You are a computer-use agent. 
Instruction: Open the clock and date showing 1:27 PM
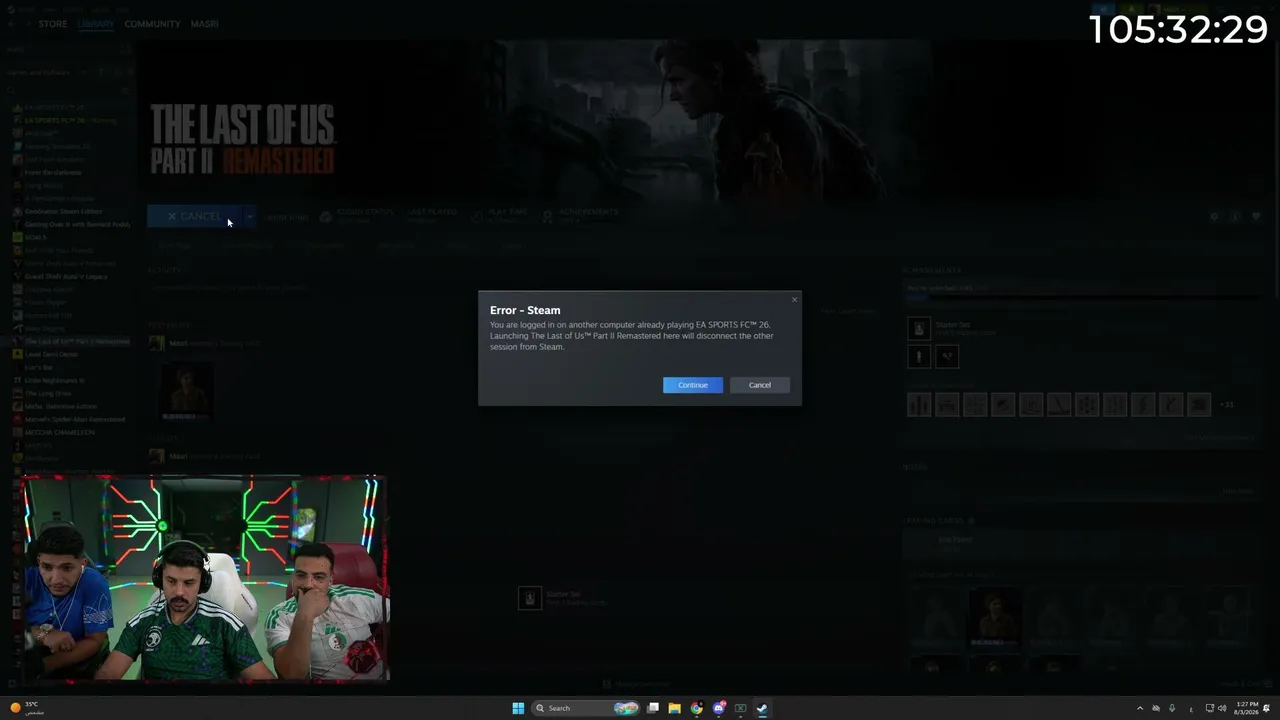coord(1246,708)
